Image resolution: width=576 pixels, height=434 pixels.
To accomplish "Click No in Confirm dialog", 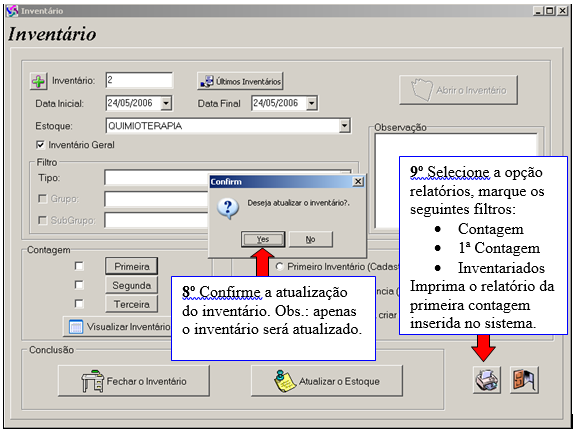I will (x=310, y=239).
